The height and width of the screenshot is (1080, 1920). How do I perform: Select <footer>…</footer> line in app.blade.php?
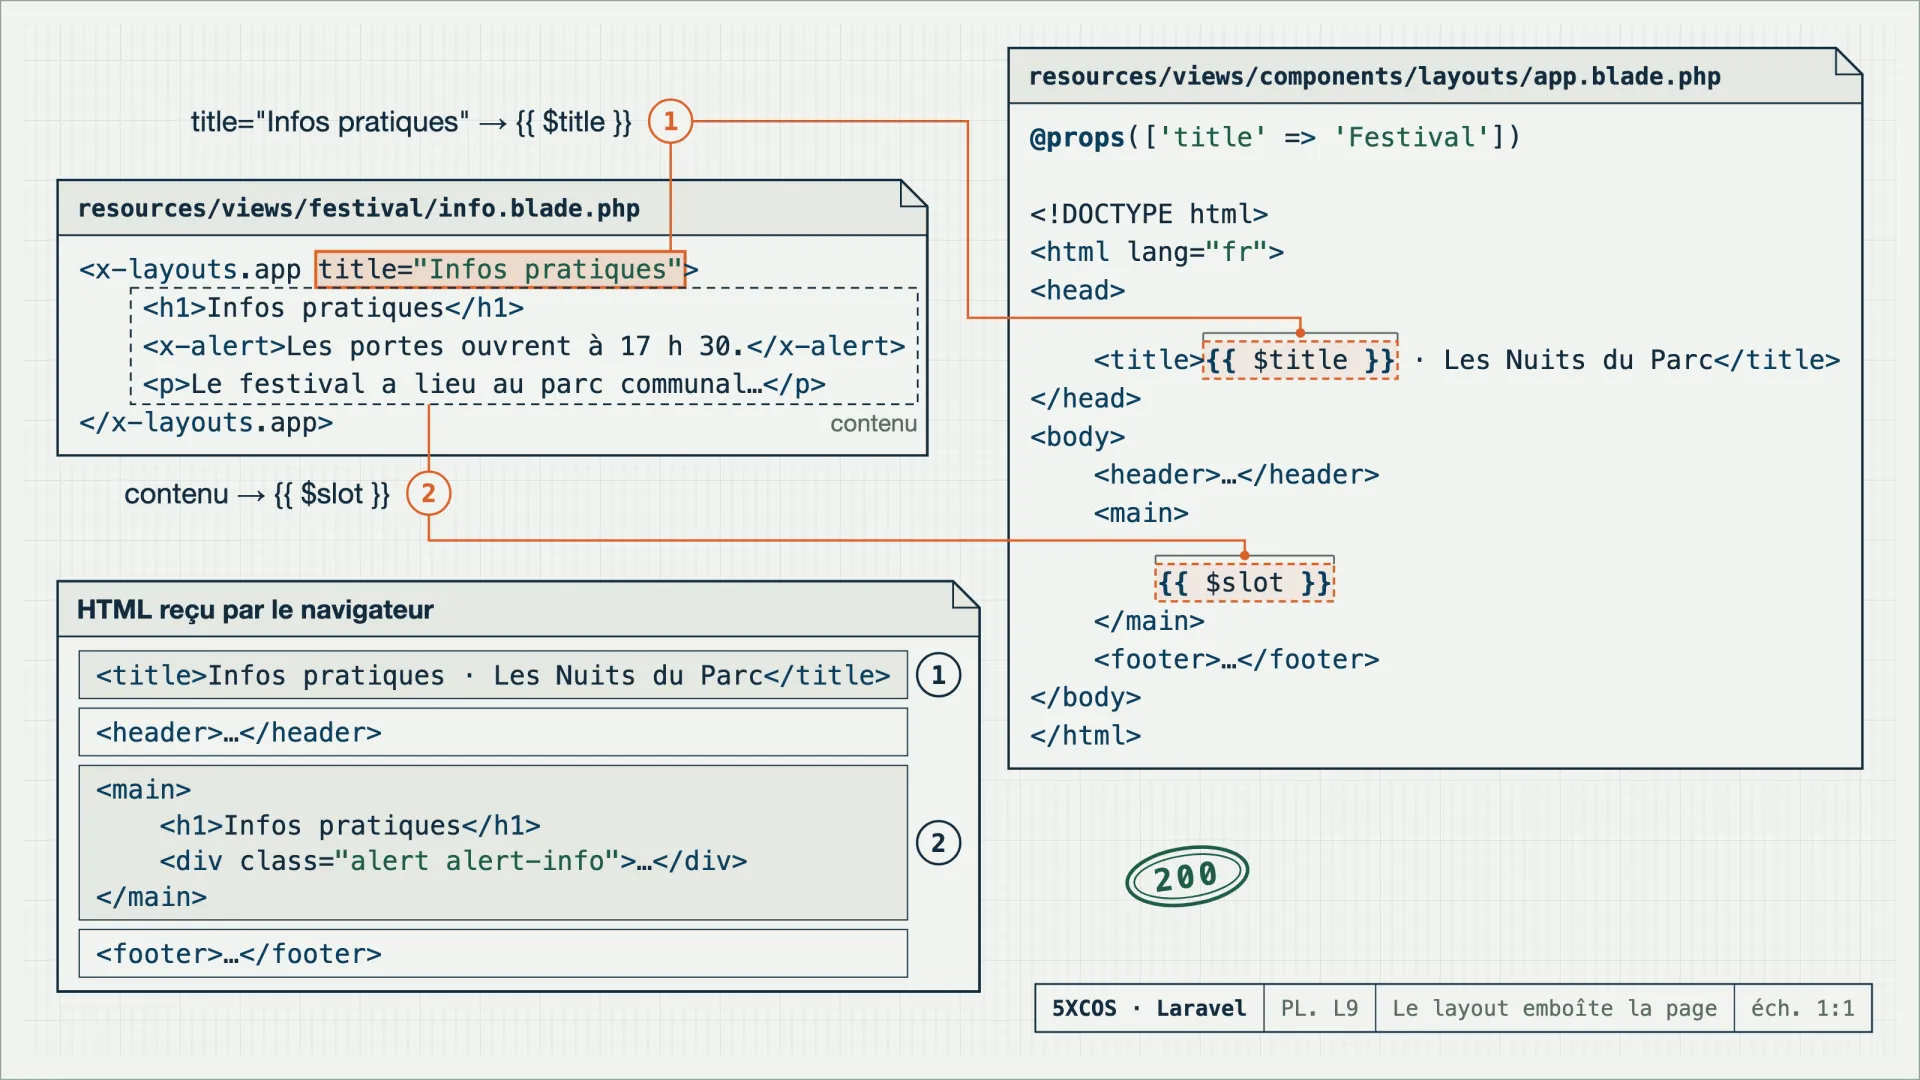[x=1236, y=660]
